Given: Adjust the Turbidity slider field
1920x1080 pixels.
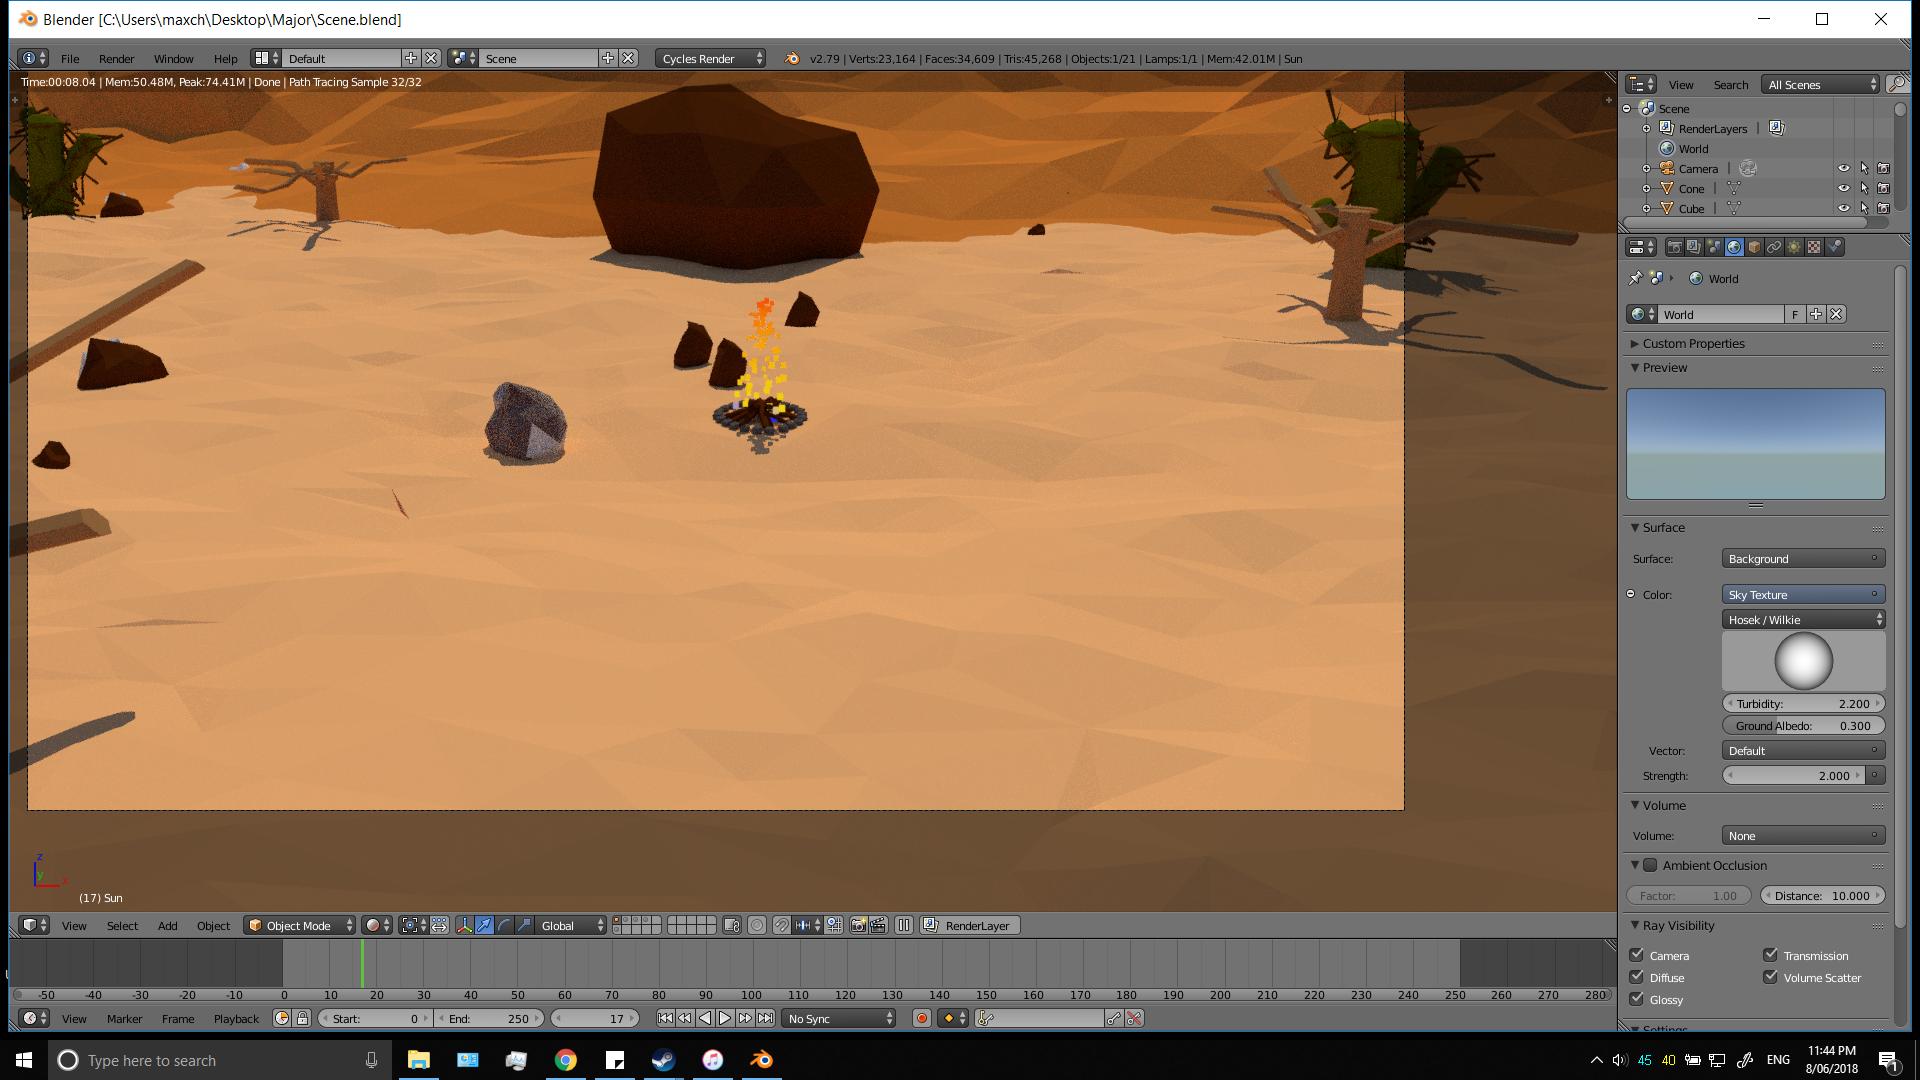Looking at the screenshot, I should pyautogui.click(x=1803, y=703).
